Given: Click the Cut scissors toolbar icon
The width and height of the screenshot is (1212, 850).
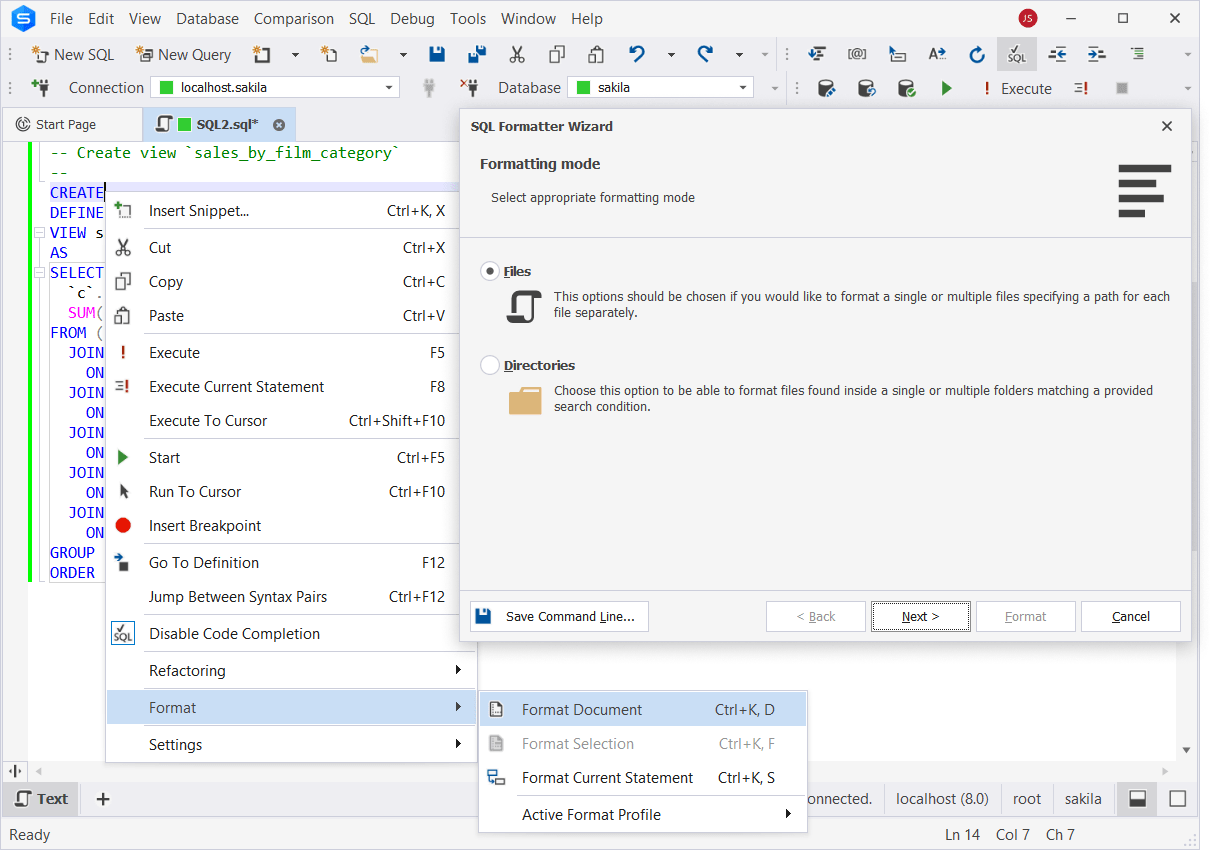Looking at the screenshot, I should (517, 54).
